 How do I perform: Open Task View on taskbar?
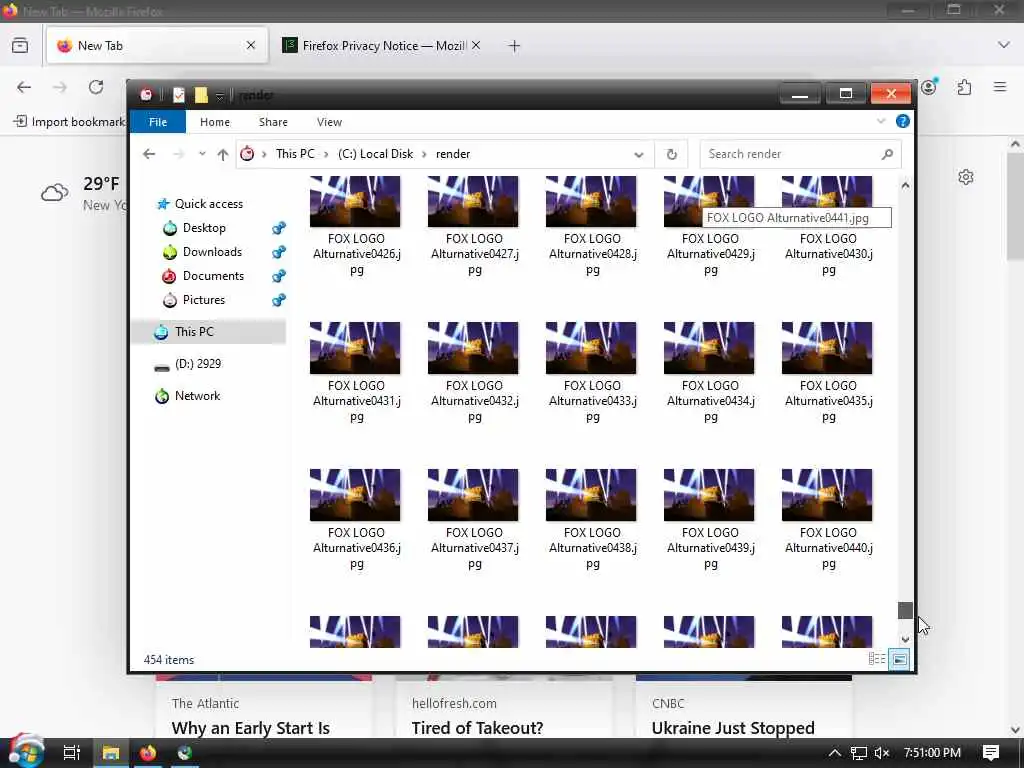(x=72, y=753)
